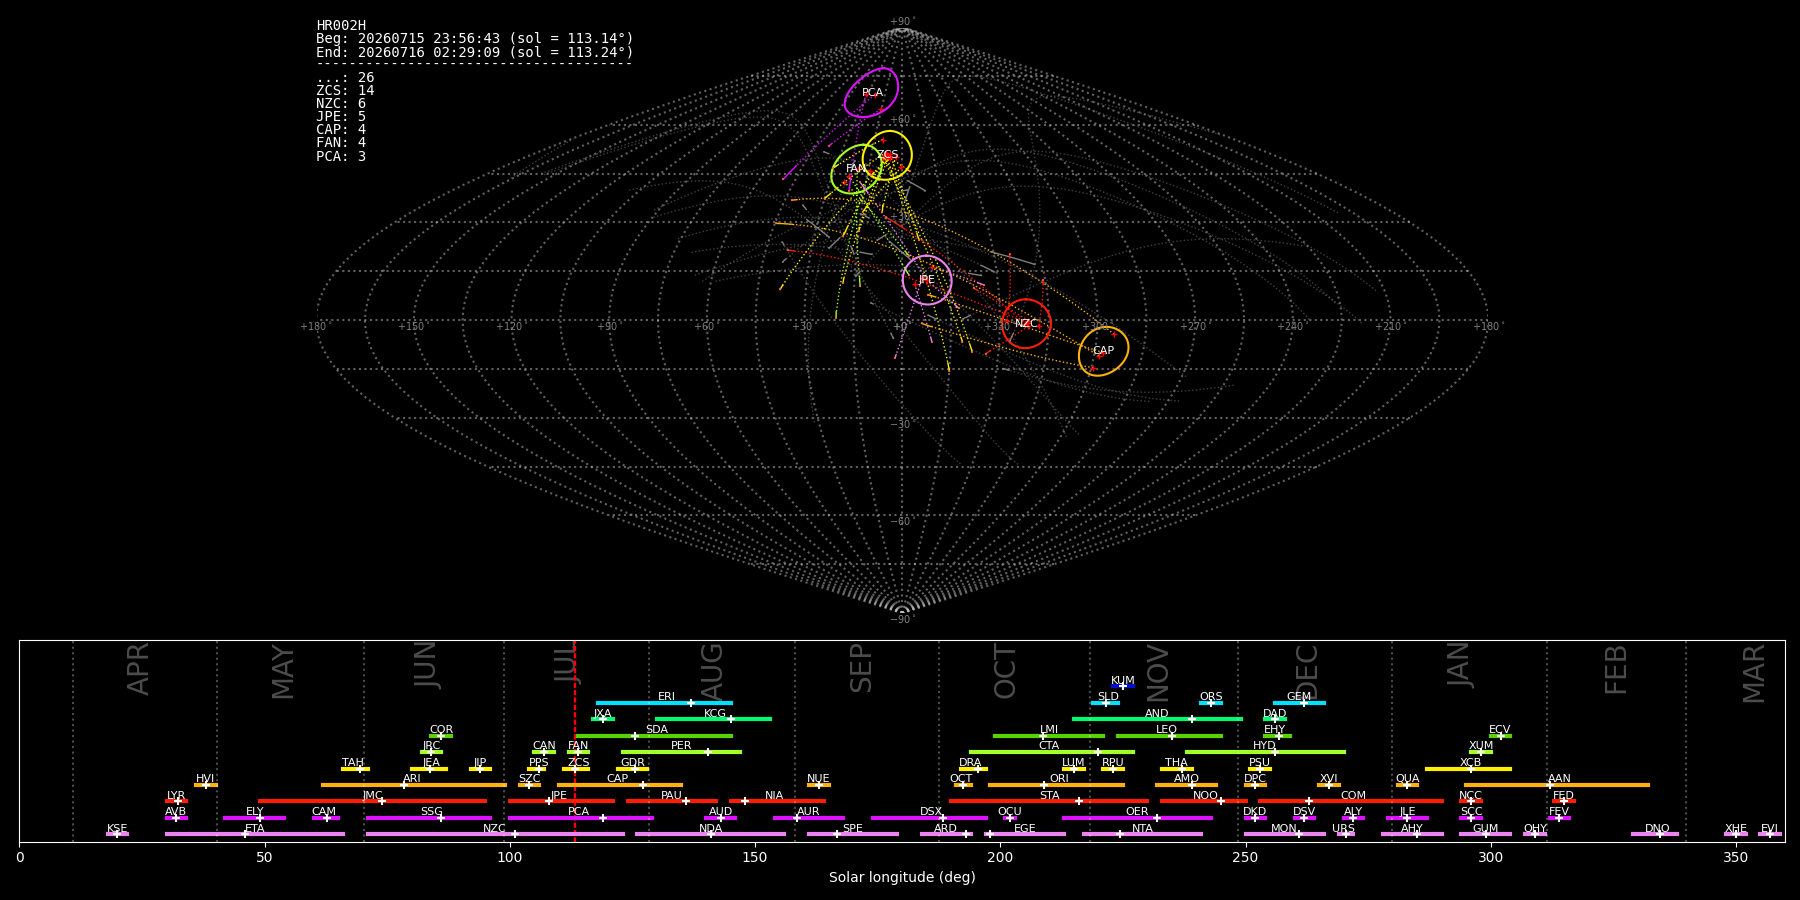Click the 'JPE: 5' legend count
1800x900 pixels.
tap(341, 117)
